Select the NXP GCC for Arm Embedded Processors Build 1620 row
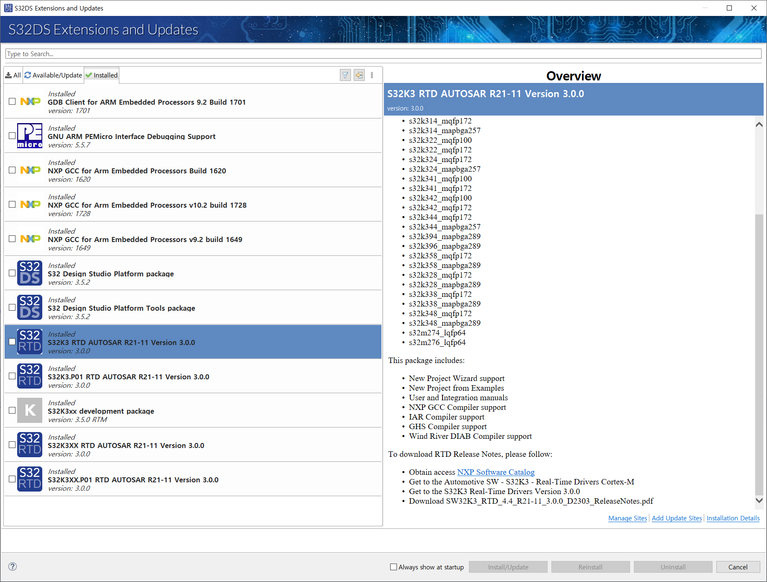Viewport: 767px width, 582px height. [x=193, y=170]
